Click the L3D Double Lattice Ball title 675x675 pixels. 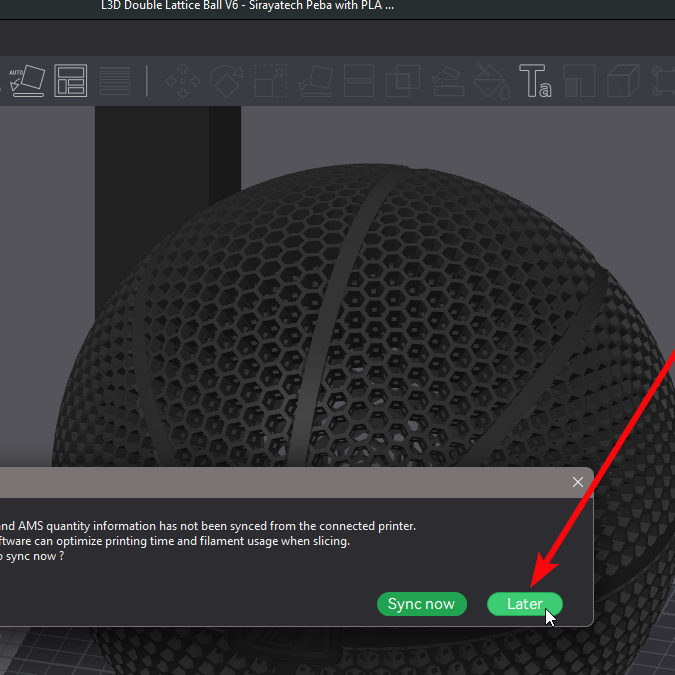[x=248, y=6]
